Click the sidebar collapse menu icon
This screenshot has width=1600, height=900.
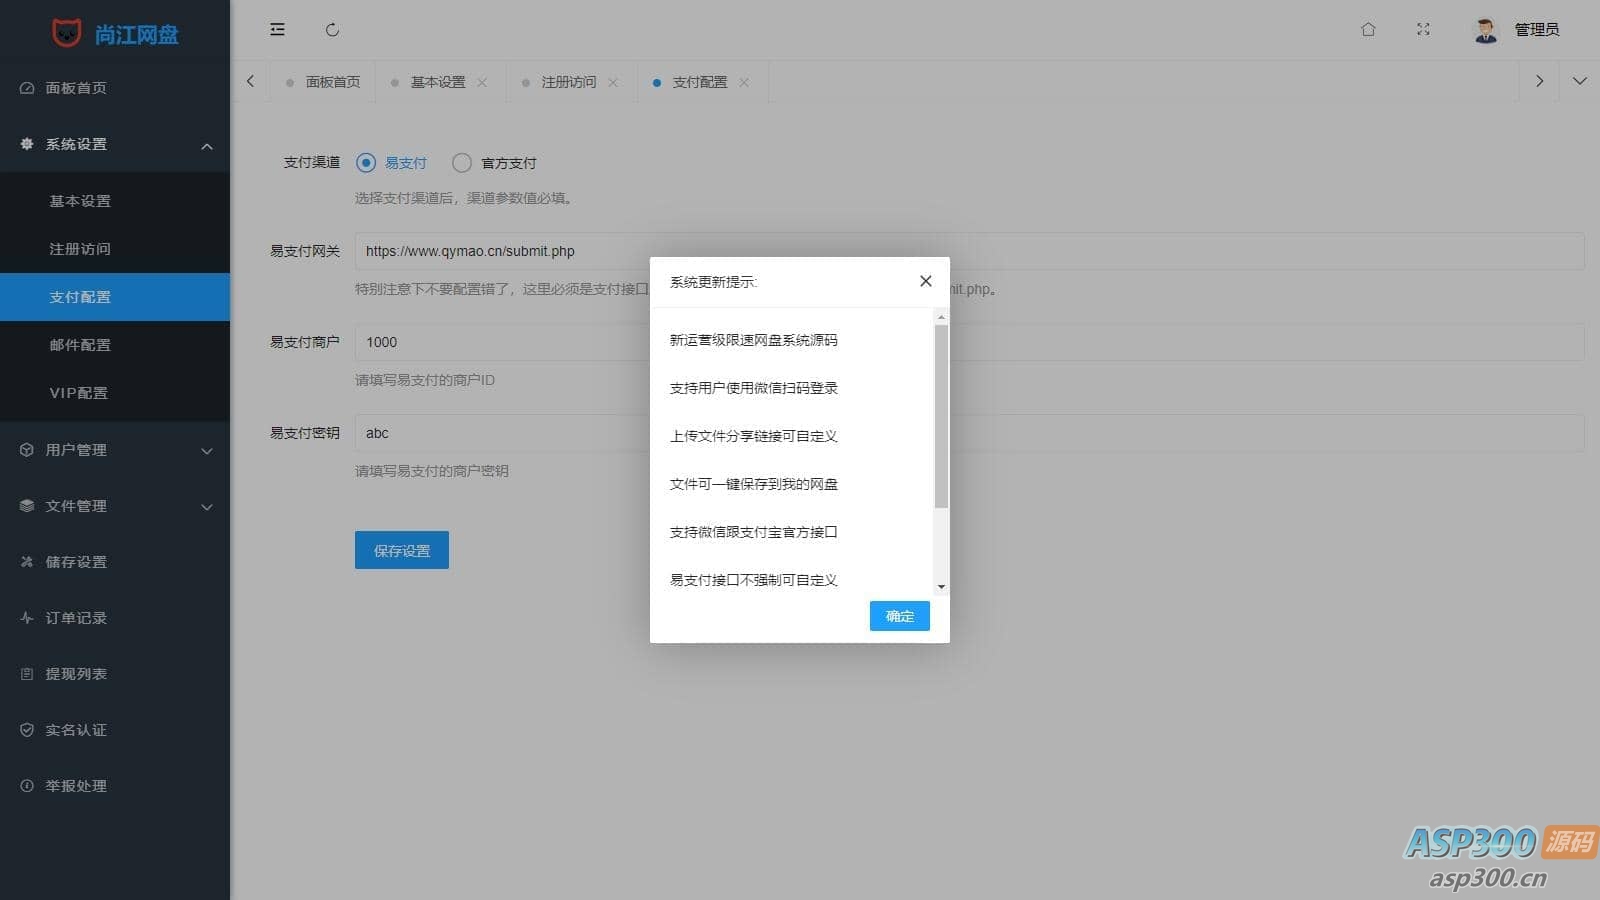pyautogui.click(x=277, y=30)
